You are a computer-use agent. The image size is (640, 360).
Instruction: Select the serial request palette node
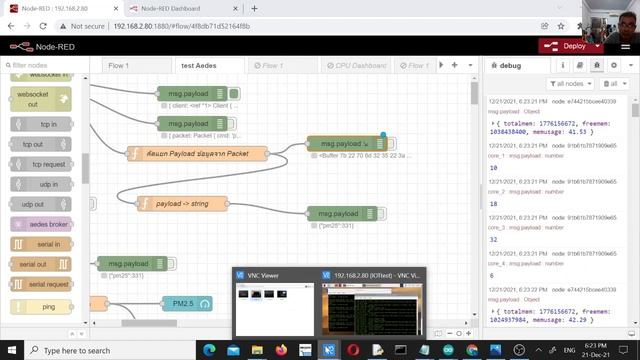pos(41,284)
